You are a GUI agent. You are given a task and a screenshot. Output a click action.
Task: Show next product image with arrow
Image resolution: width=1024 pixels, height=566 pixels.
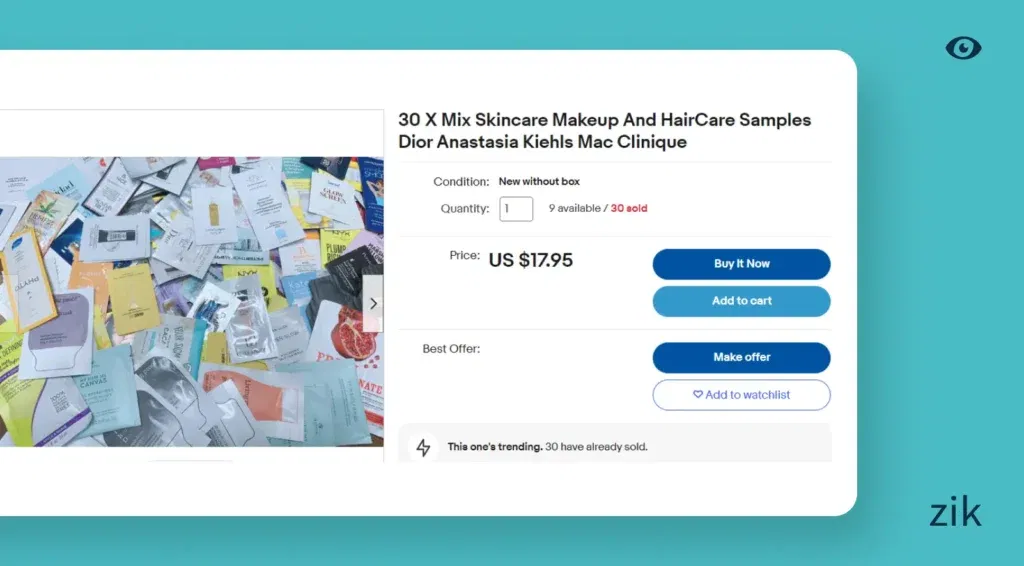[x=373, y=304]
